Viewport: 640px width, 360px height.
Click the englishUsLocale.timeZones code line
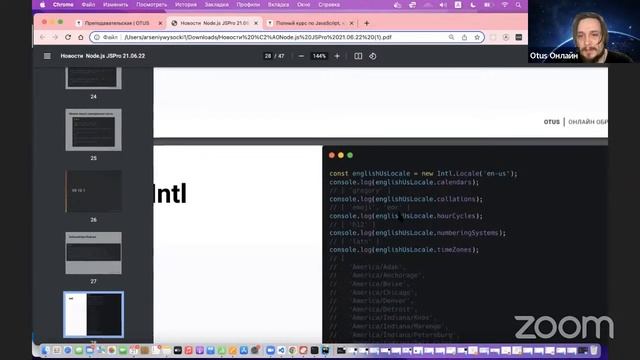[404, 249]
